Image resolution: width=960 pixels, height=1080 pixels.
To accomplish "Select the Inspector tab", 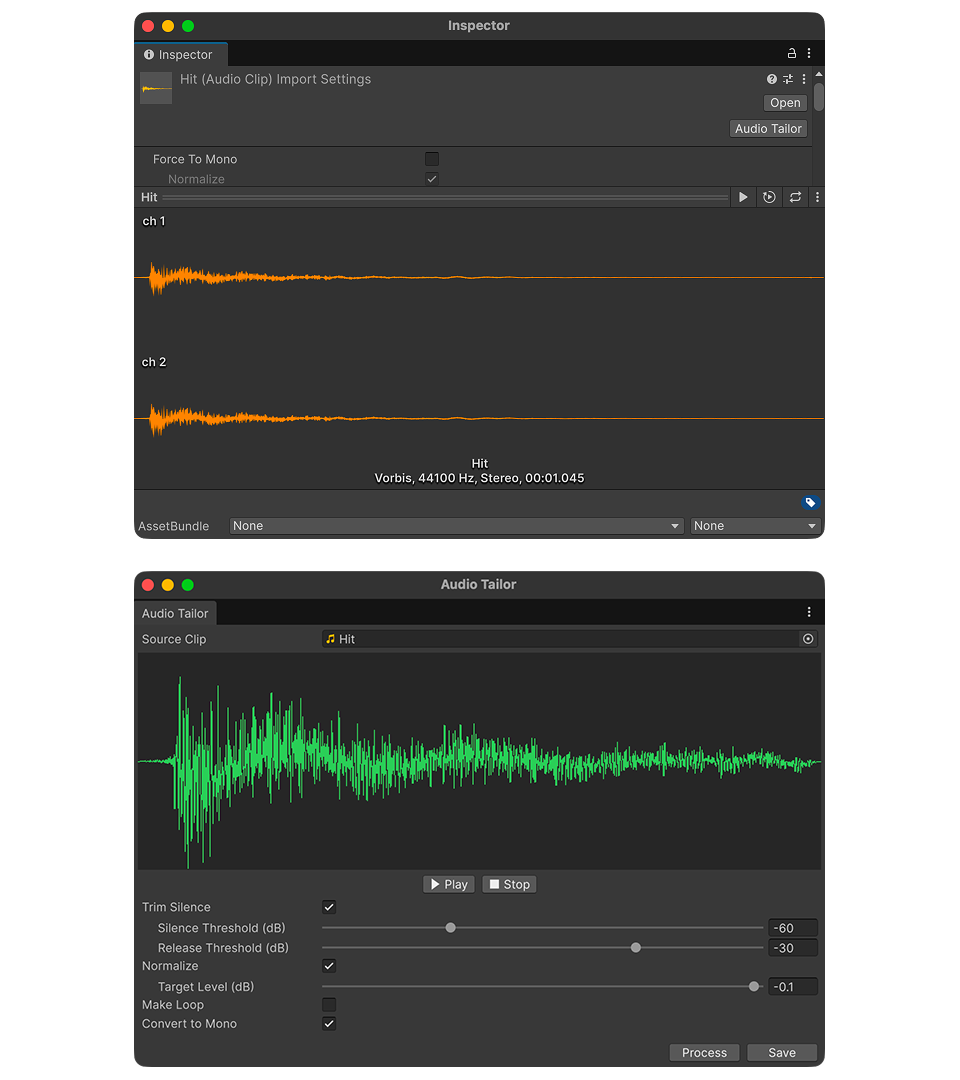I will (x=180, y=54).
